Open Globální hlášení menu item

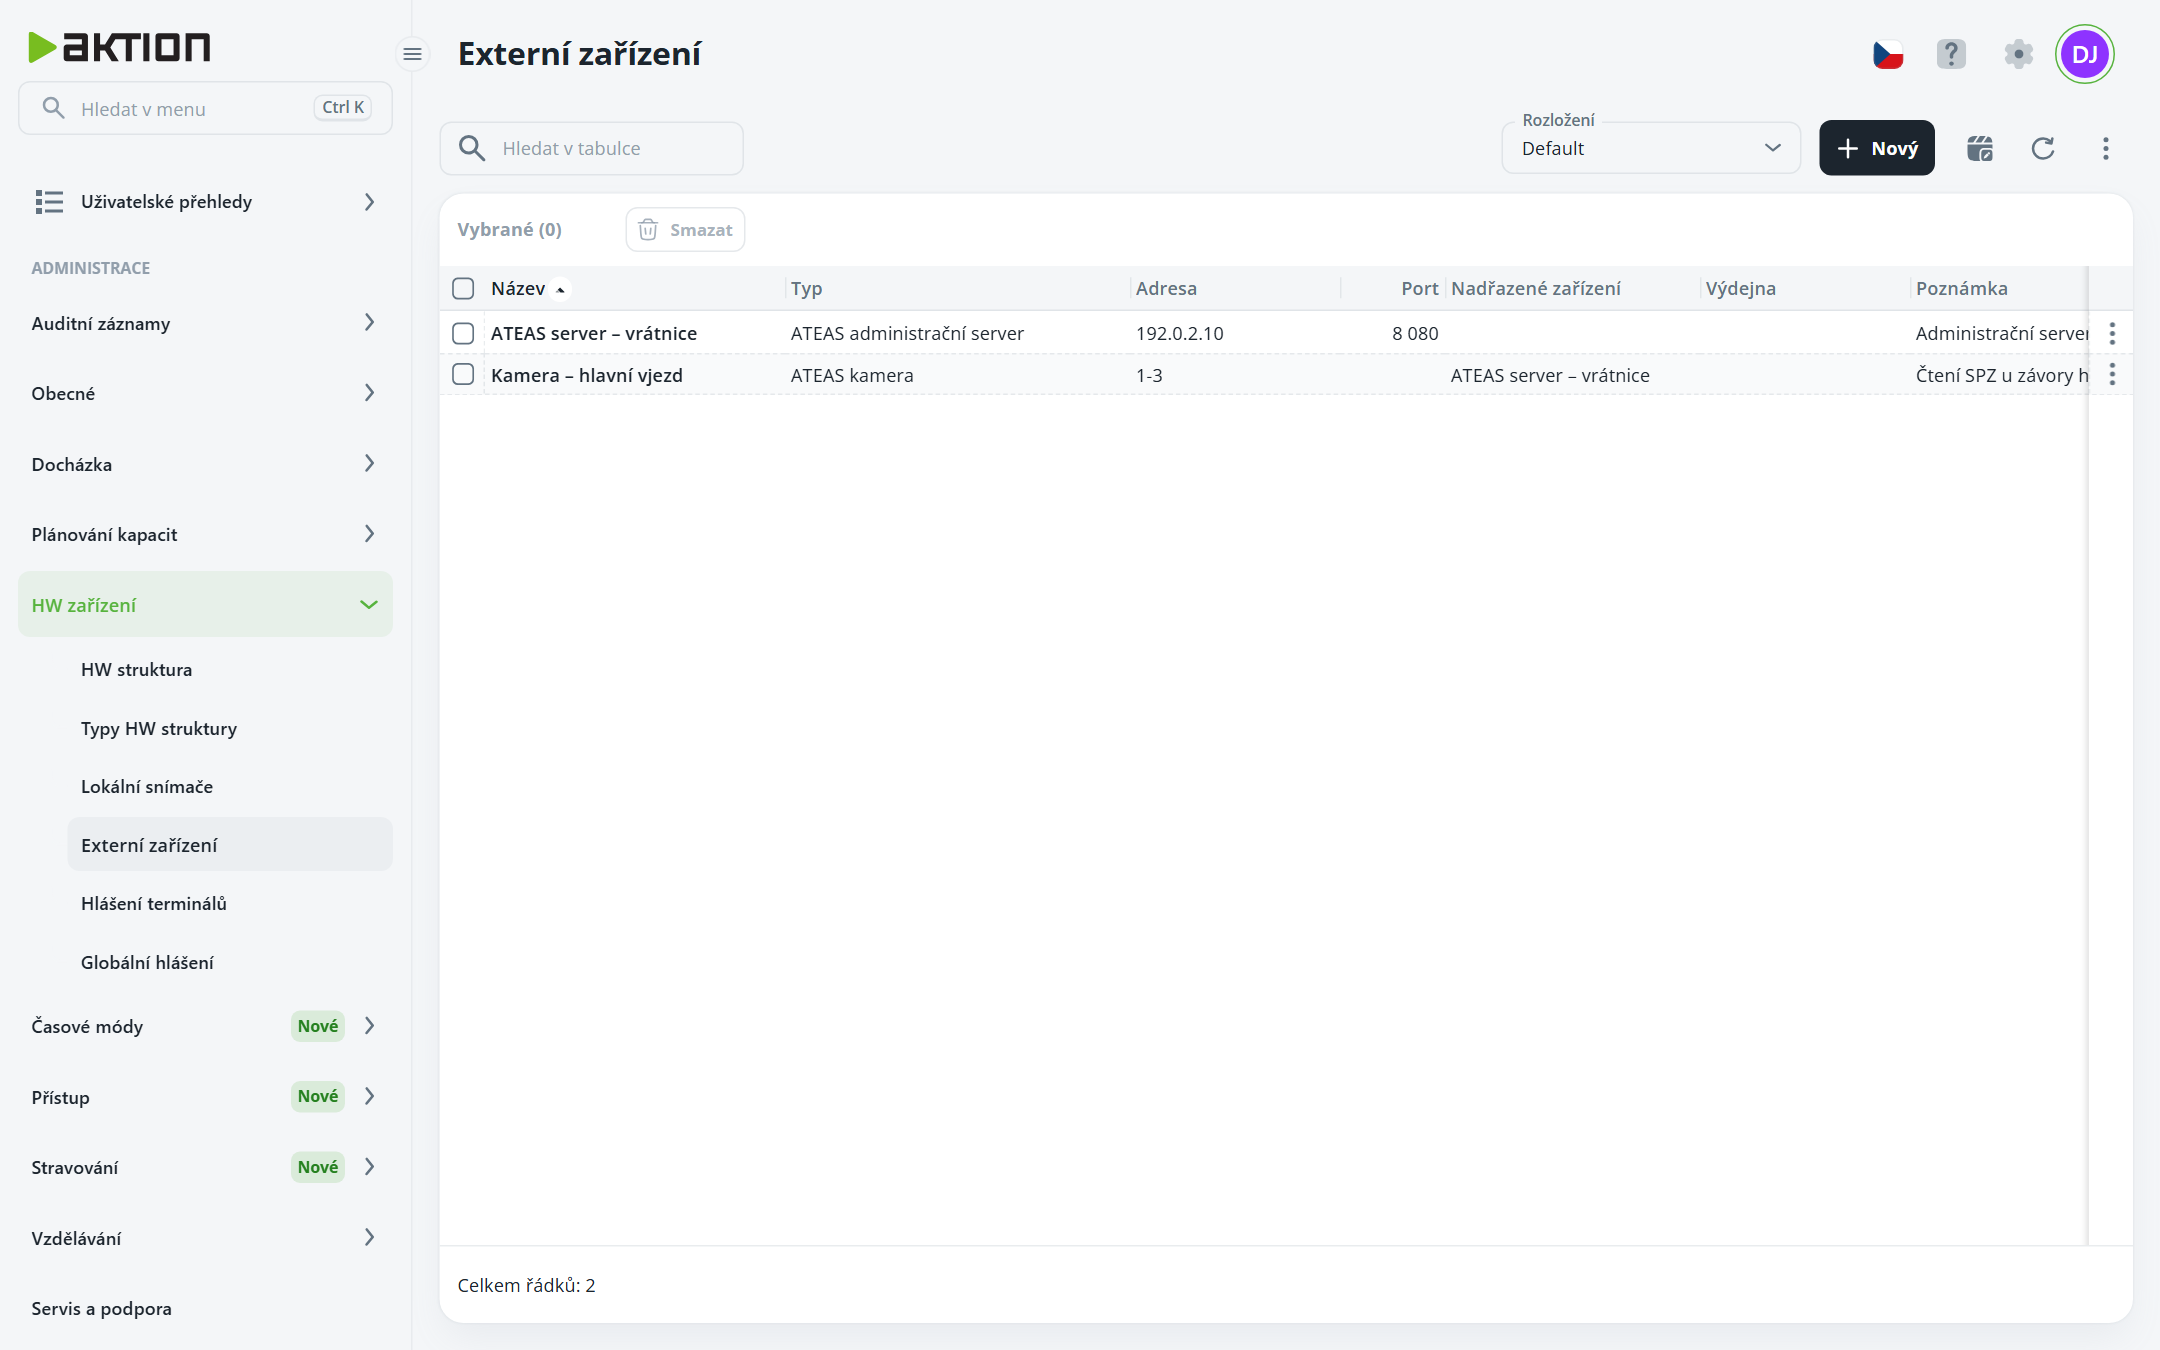[x=230, y=962]
